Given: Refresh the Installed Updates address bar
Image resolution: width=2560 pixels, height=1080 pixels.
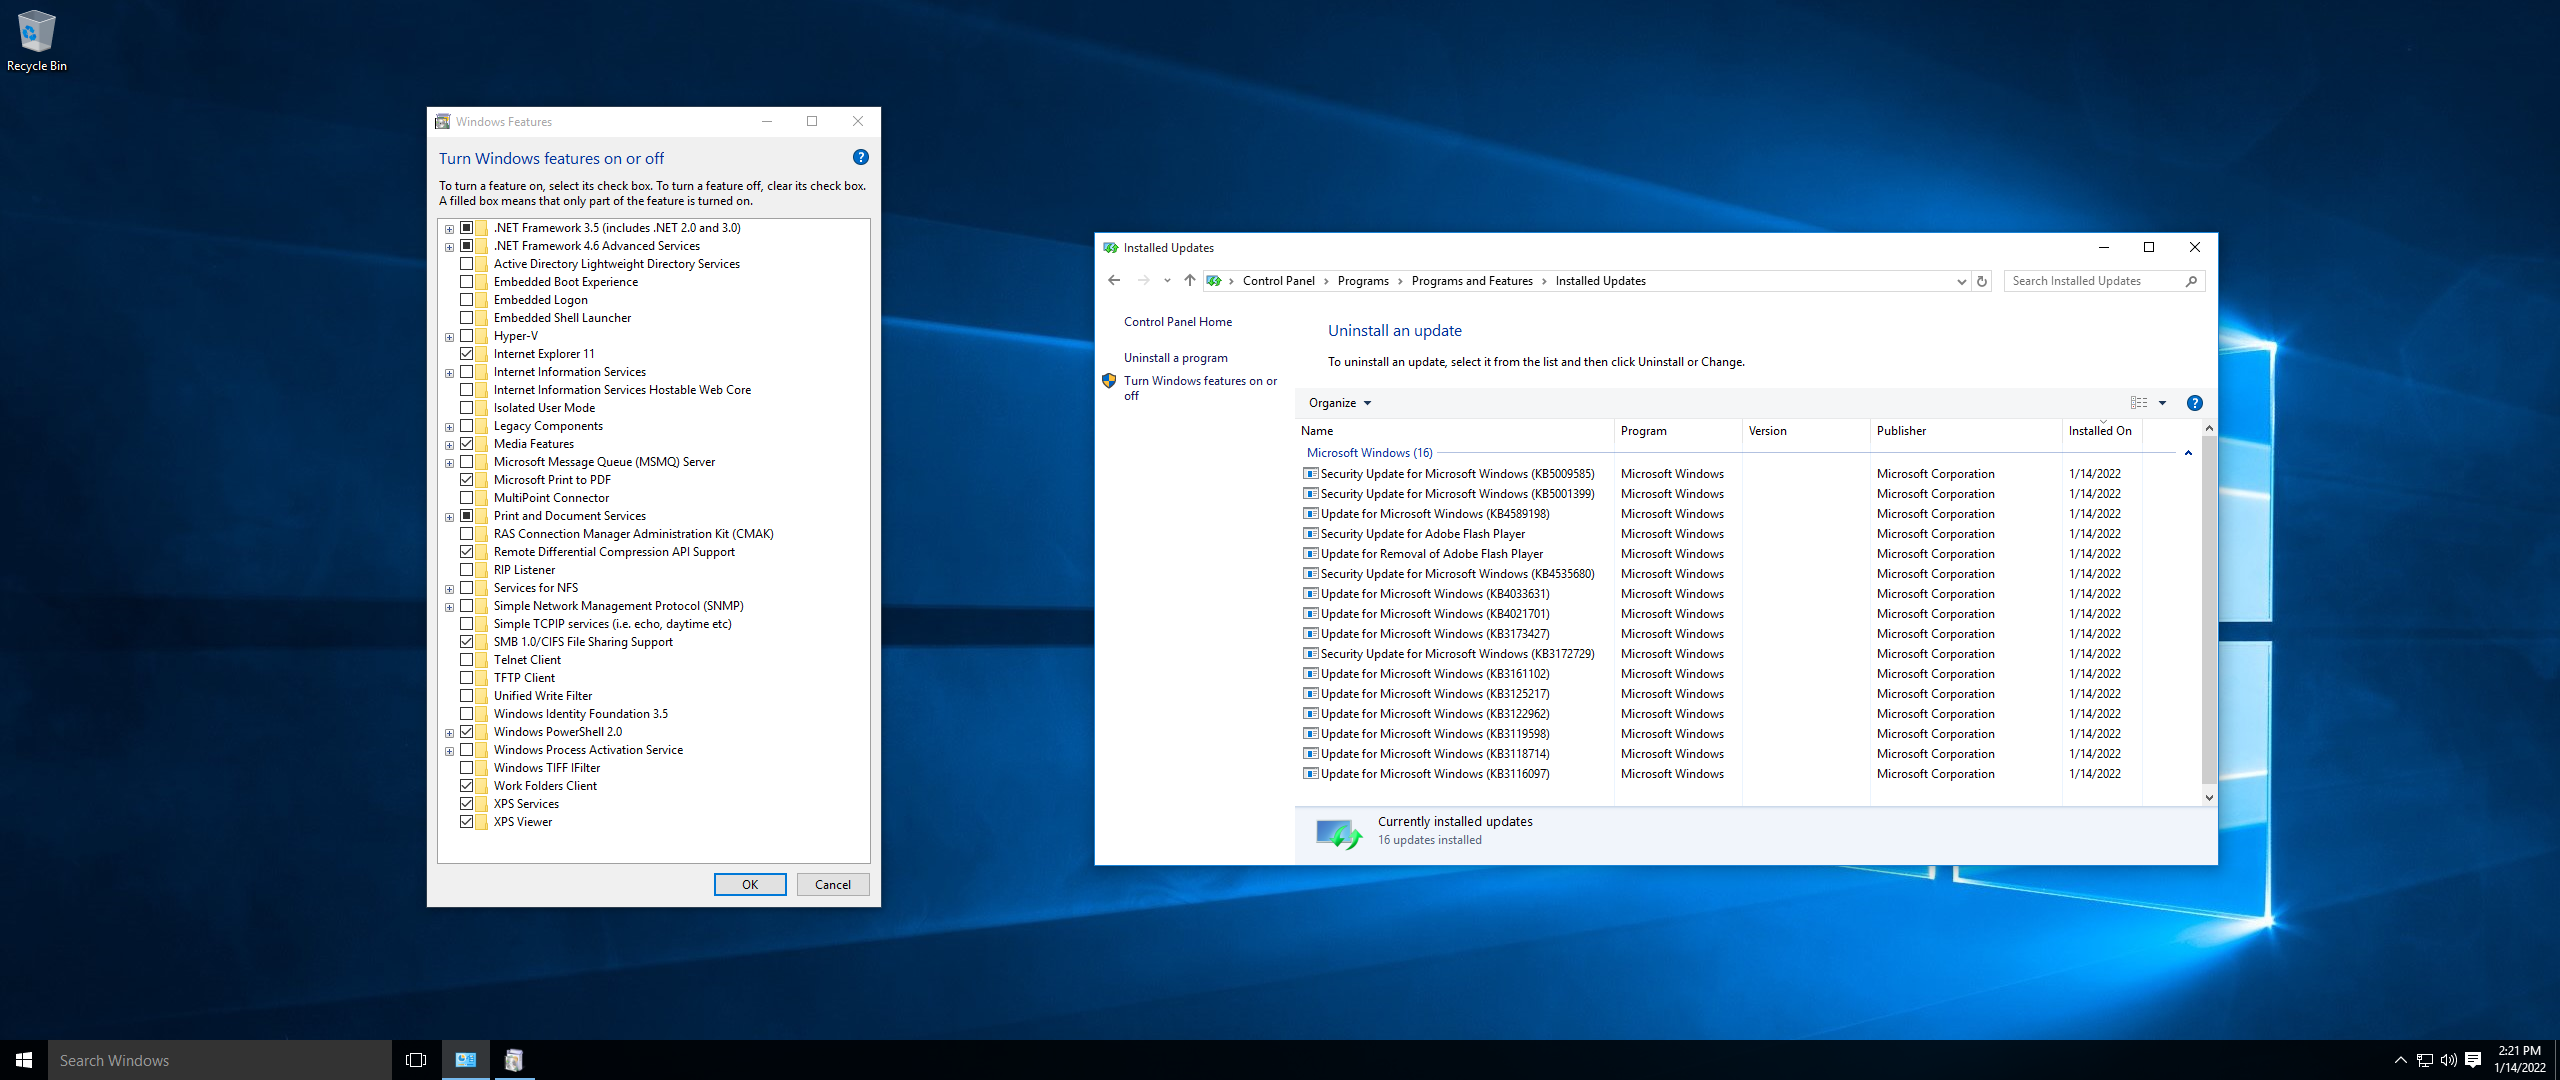Looking at the screenshot, I should click(x=1981, y=281).
